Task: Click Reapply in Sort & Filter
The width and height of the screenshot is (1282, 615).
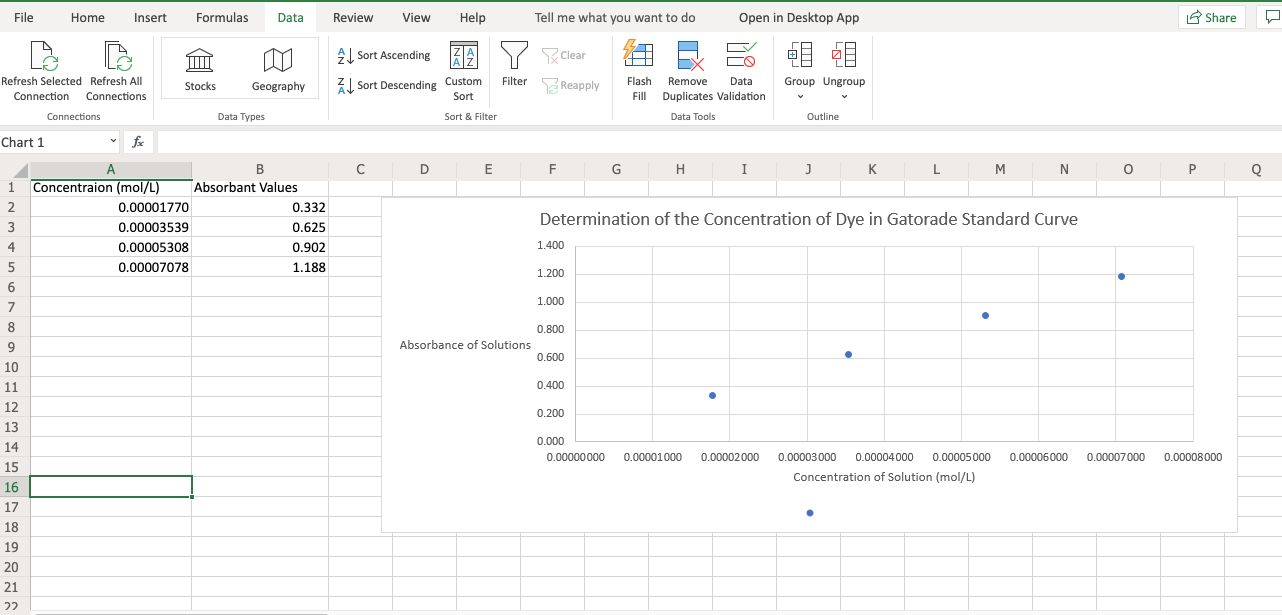Action: tap(570, 85)
